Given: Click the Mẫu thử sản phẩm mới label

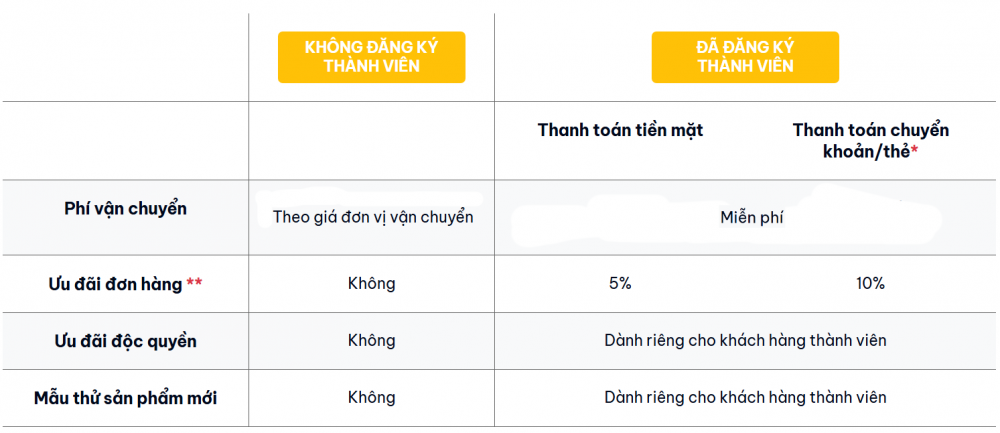Looking at the screenshot, I should [x=125, y=399].
